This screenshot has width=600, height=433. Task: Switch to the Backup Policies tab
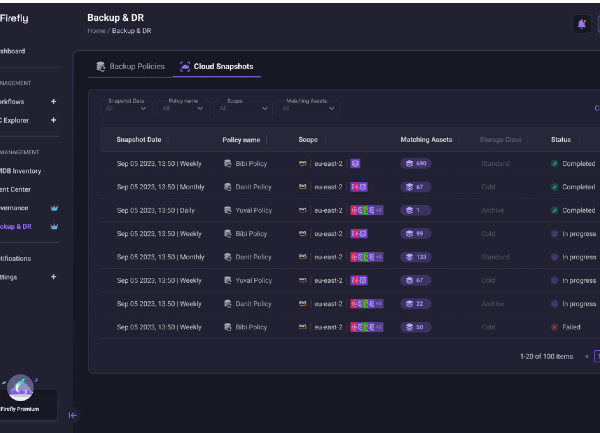(130, 67)
